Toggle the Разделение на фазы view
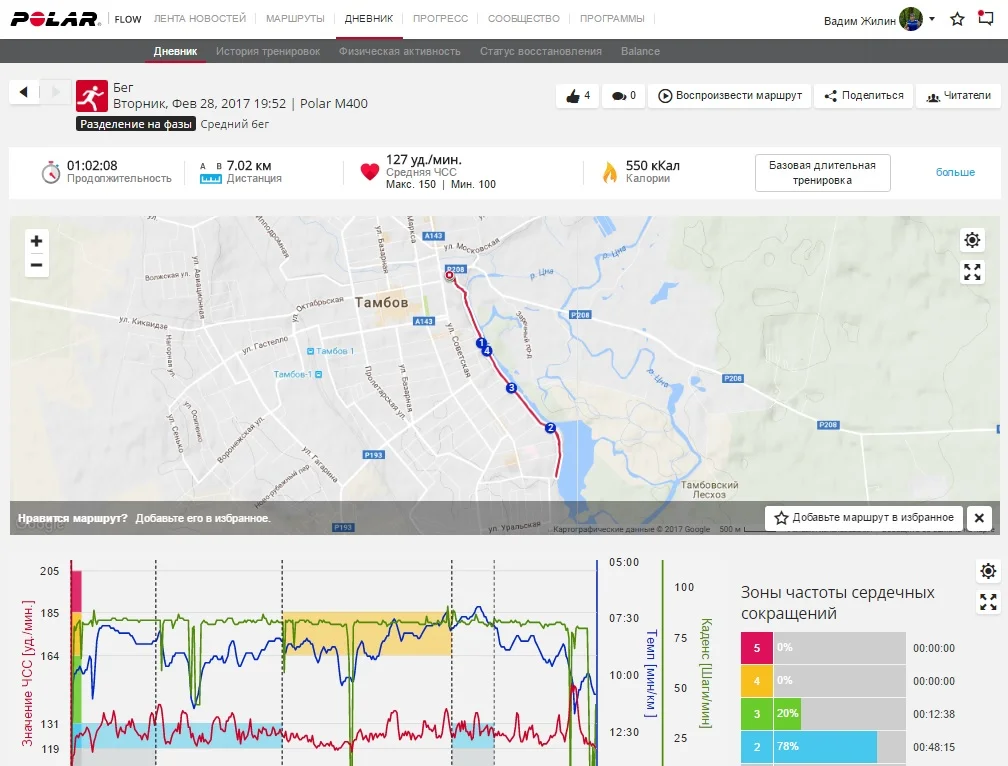Screen dimensions: 1008x766 click(135, 125)
